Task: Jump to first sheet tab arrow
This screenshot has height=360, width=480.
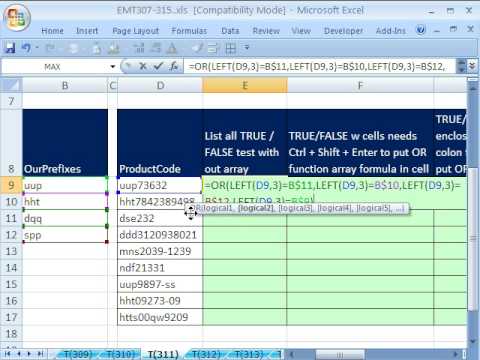Action: coord(7,353)
